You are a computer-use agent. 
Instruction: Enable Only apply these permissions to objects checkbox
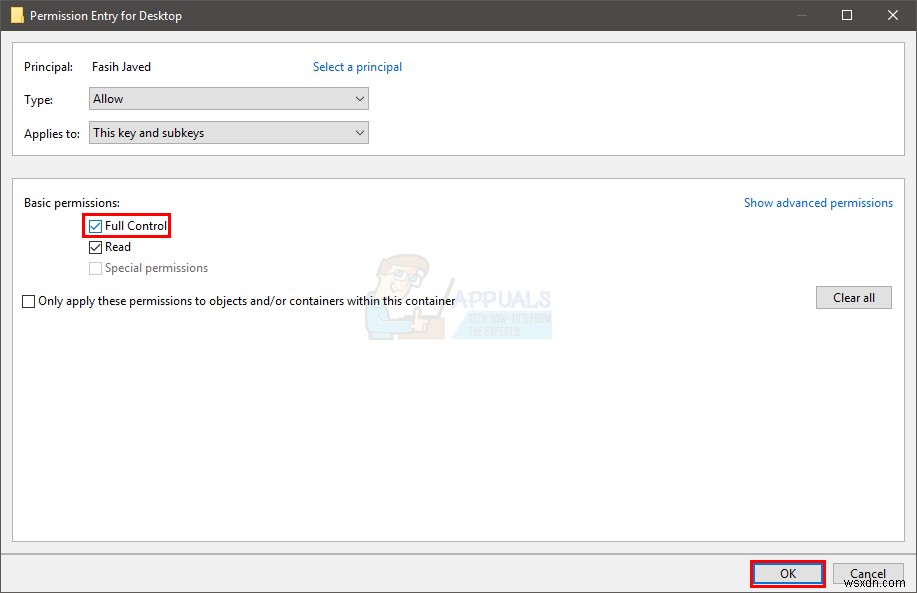click(28, 301)
